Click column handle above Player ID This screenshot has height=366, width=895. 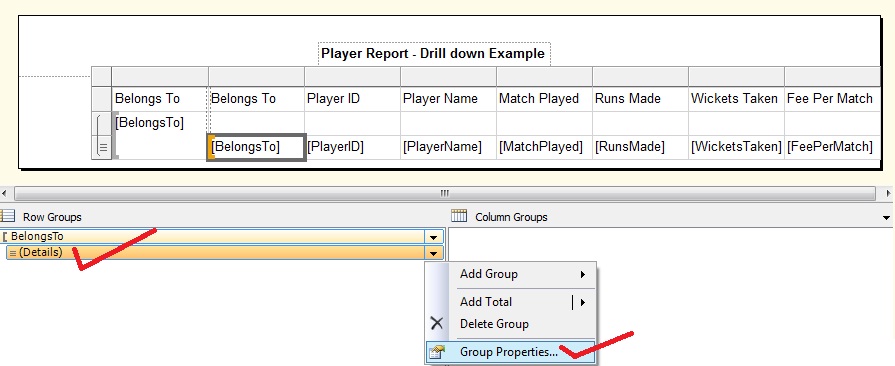click(352, 76)
